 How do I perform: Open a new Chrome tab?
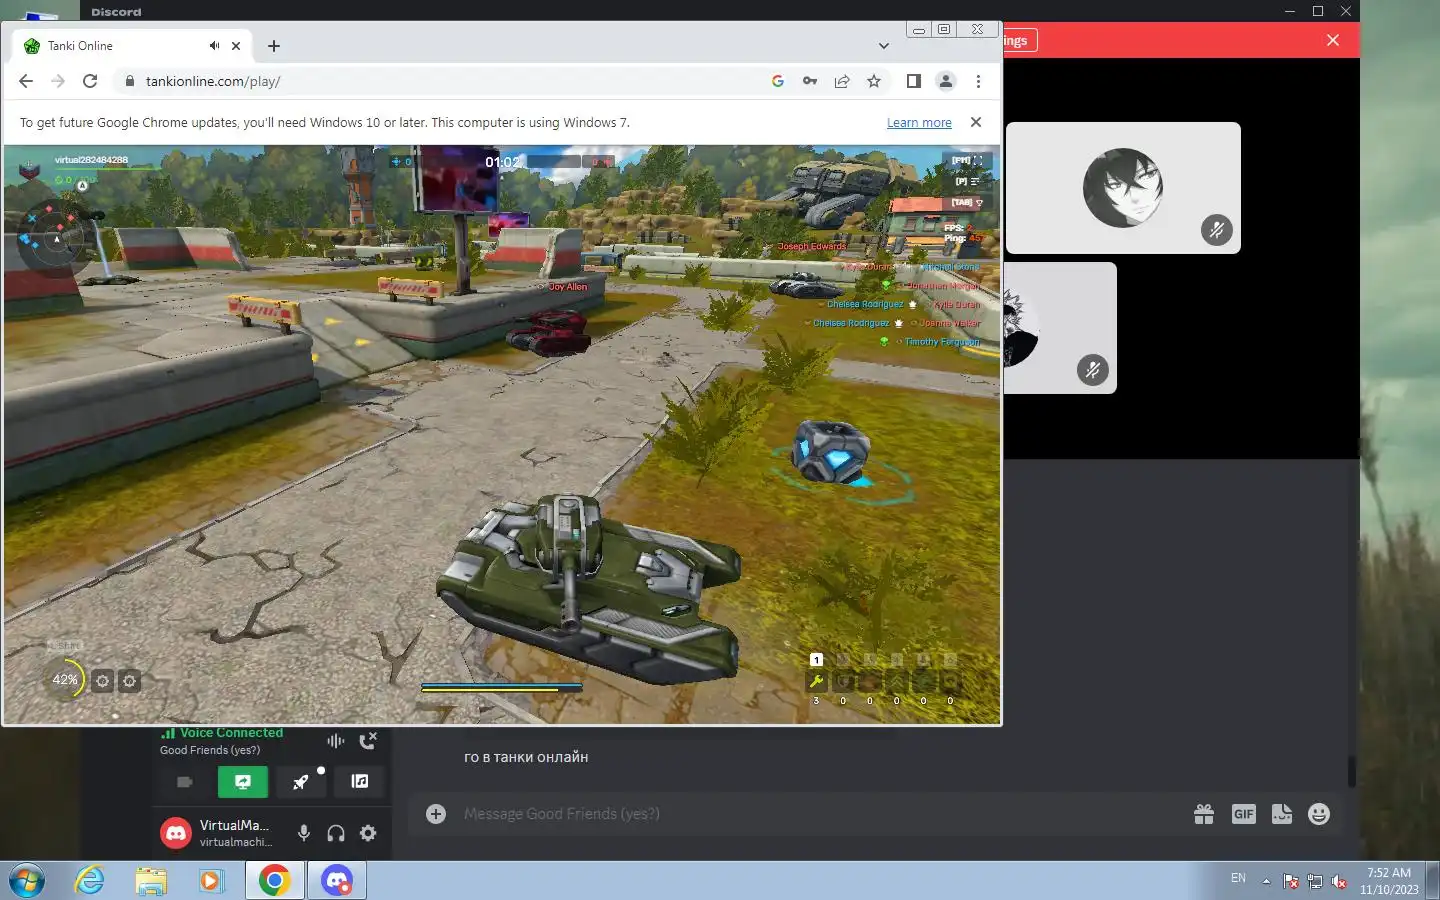pos(274,46)
